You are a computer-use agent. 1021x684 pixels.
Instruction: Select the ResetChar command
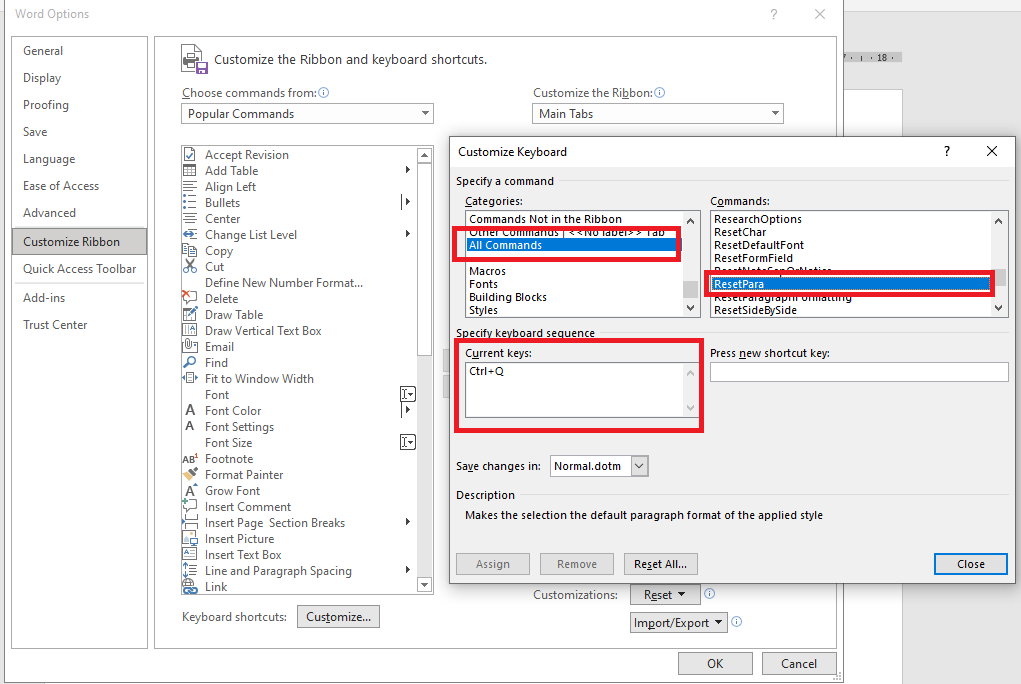click(740, 232)
